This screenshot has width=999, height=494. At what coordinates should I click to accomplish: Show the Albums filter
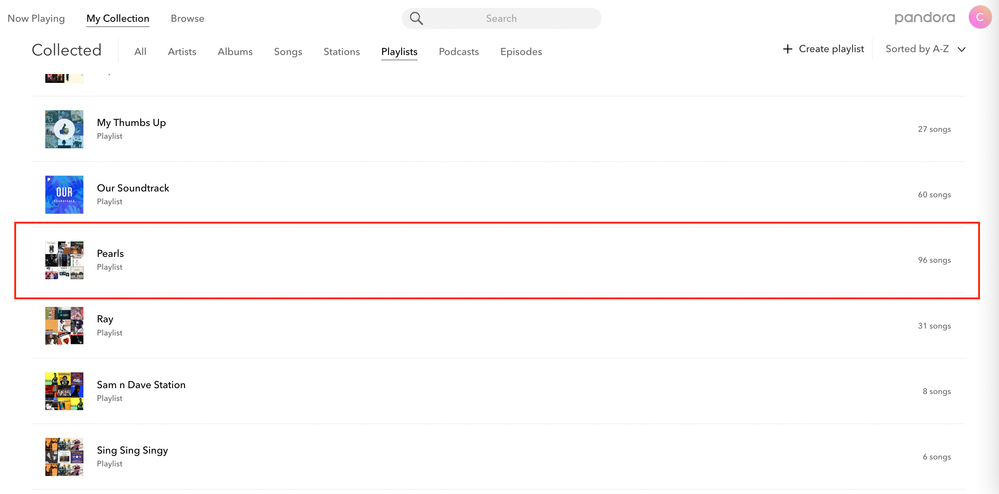pos(235,51)
